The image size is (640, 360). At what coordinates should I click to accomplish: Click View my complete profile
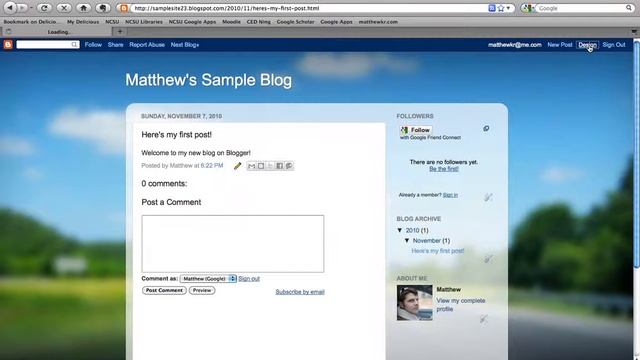point(460,304)
